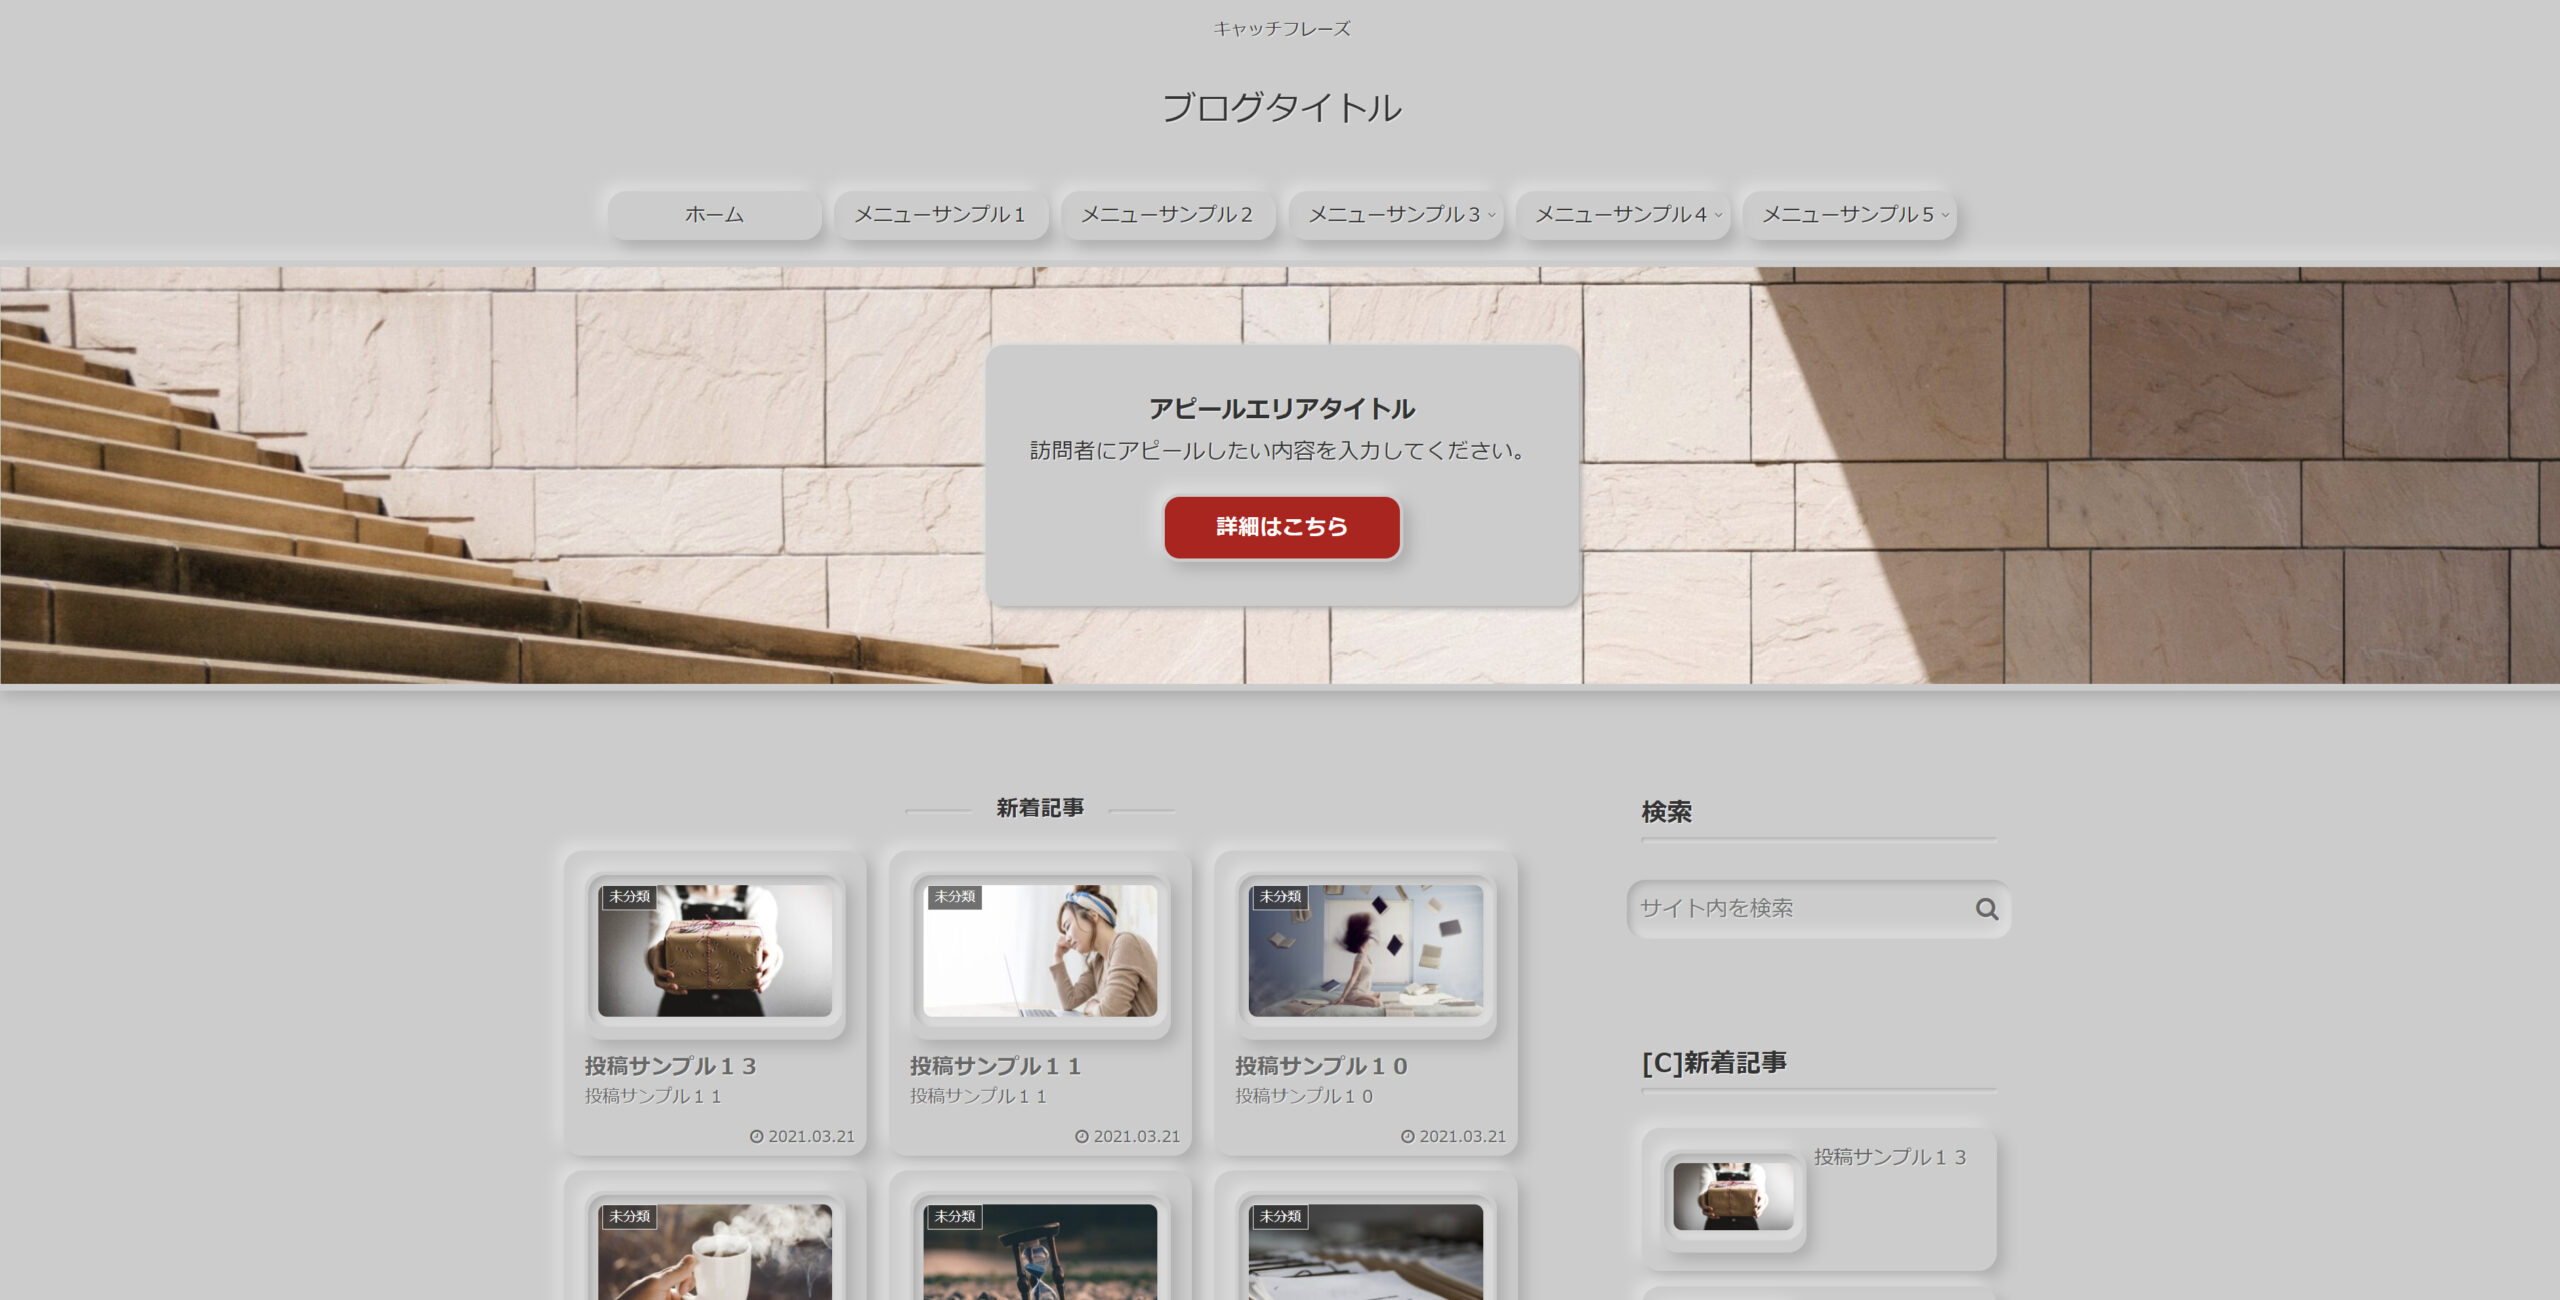The width and height of the screenshot is (2560, 1300).
Task: Open 投稿サンプル10 floating books thumbnail
Action: point(1365,955)
